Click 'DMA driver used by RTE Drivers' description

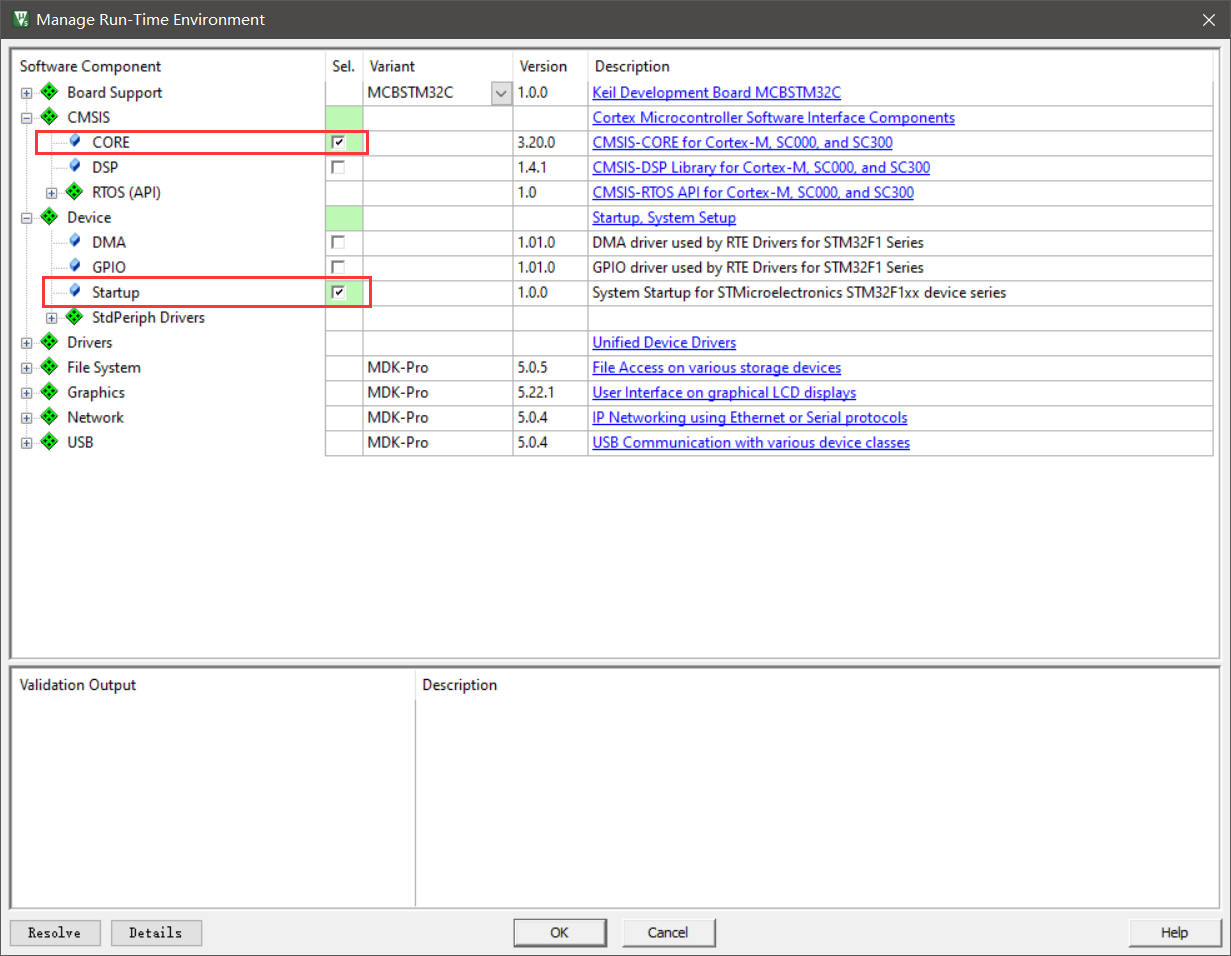coord(758,242)
